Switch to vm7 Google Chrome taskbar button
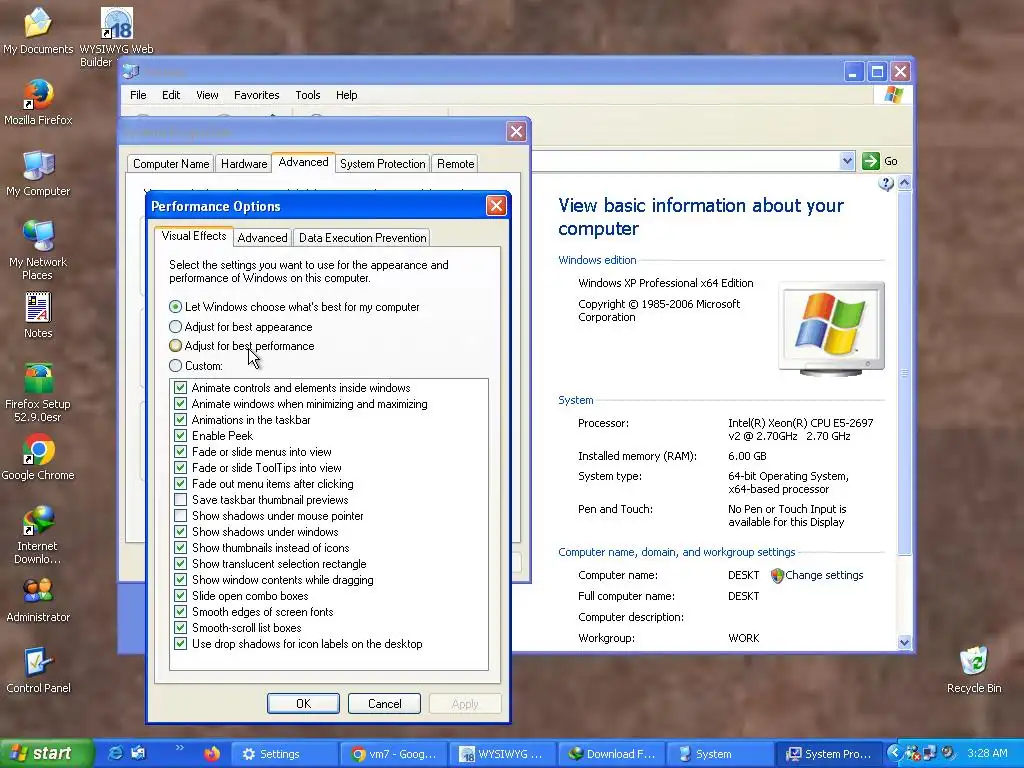Screen dimensions: 1024x768 tap(394, 754)
